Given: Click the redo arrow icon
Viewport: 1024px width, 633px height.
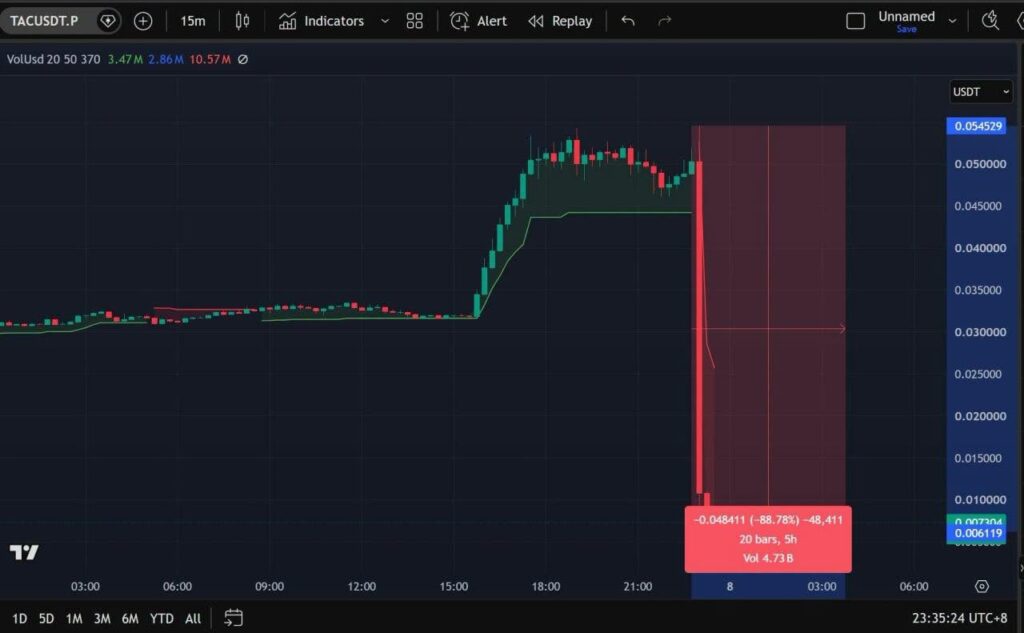Looking at the screenshot, I should pyautogui.click(x=664, y=21).
